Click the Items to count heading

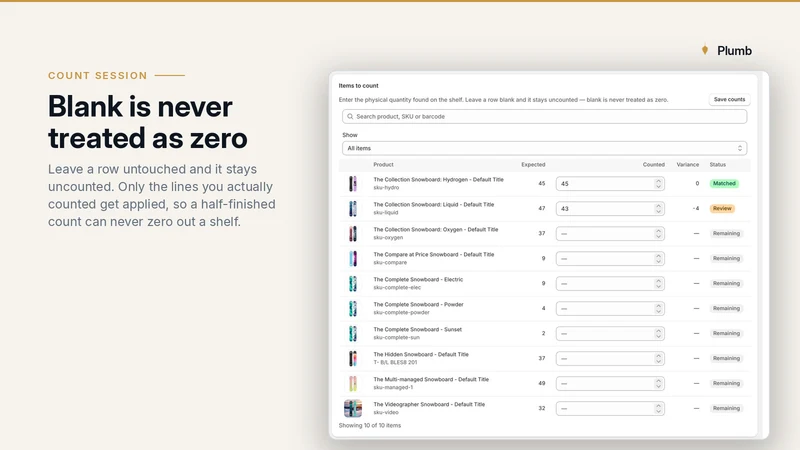pos(359,86)
